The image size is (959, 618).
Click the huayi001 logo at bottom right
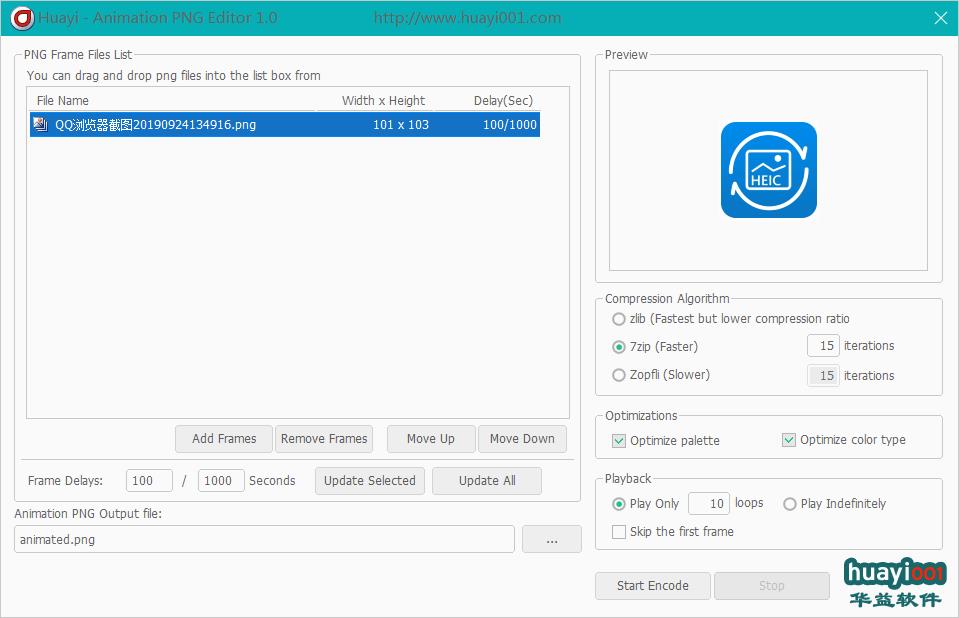(894, 583)
